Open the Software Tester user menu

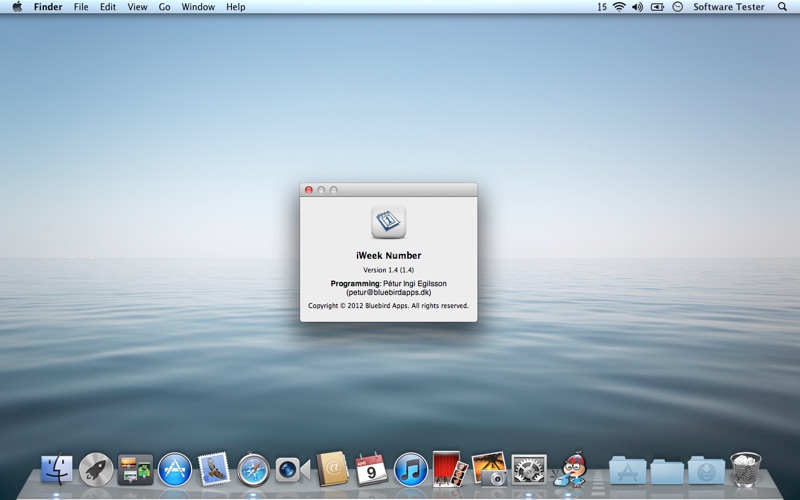(x=729, y=7)
